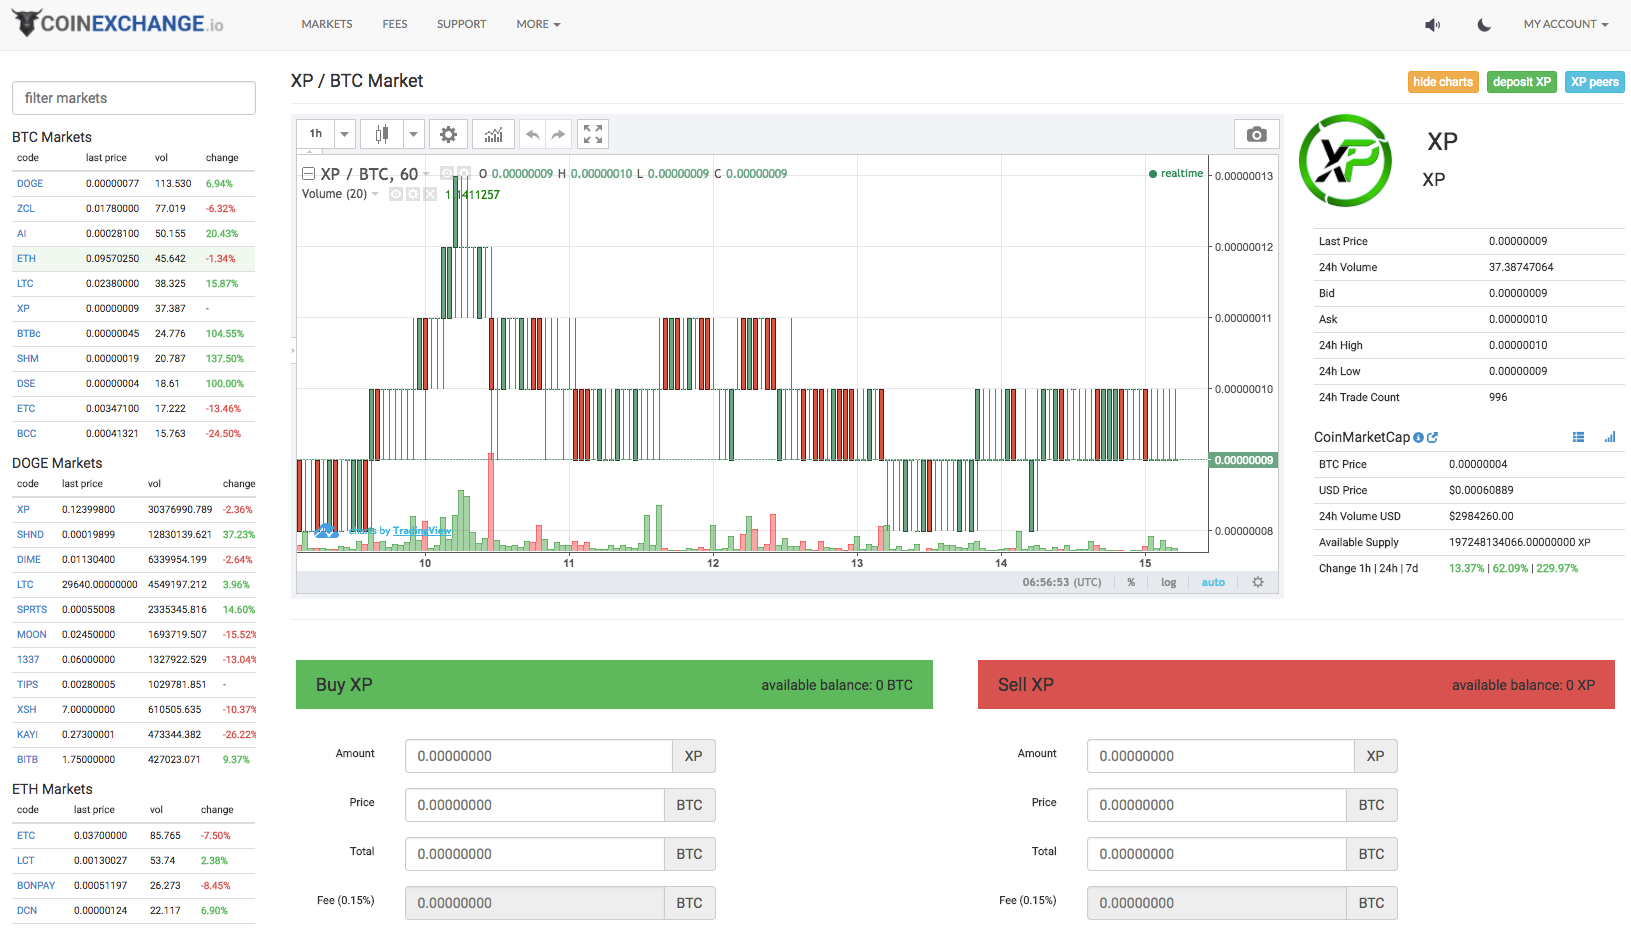
Task: Open MOON in DOGE Markets
Action: point(32,635)
